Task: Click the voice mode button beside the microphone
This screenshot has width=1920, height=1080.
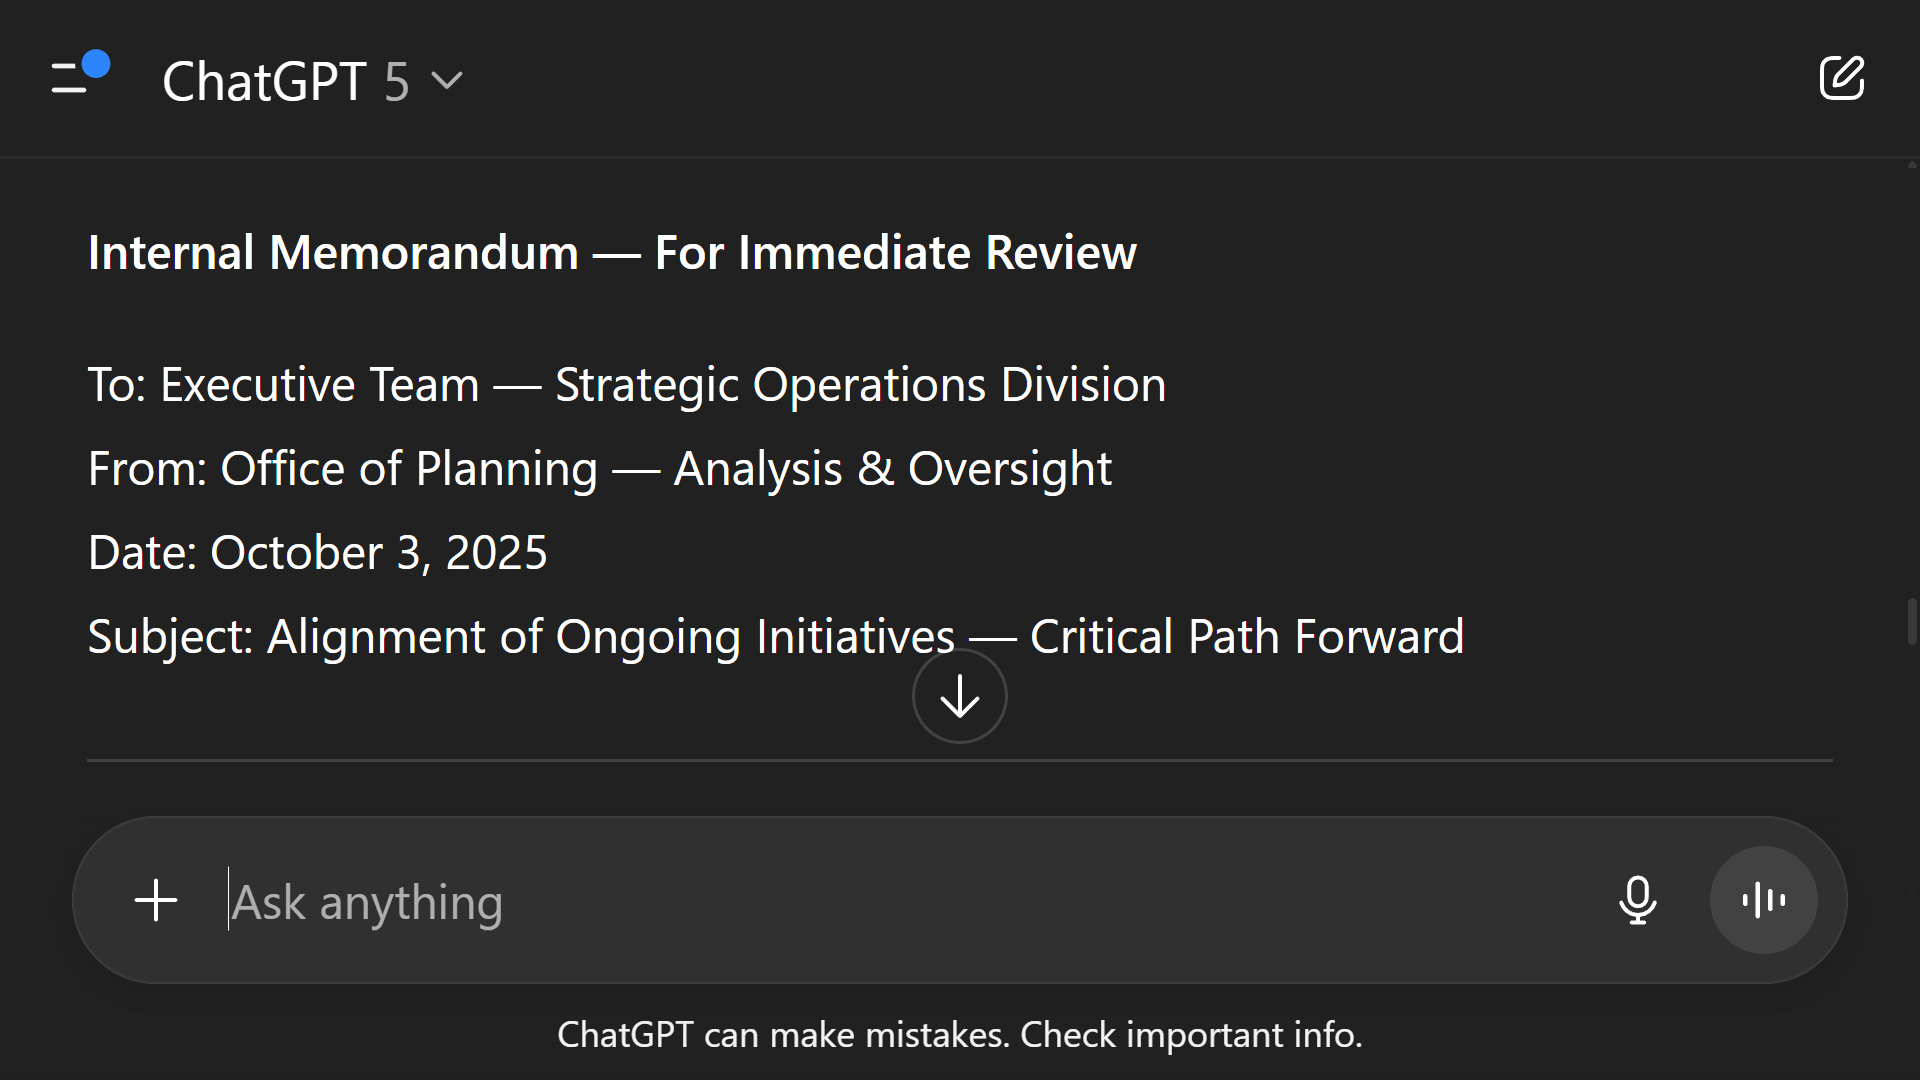Action: (1762, 900)
